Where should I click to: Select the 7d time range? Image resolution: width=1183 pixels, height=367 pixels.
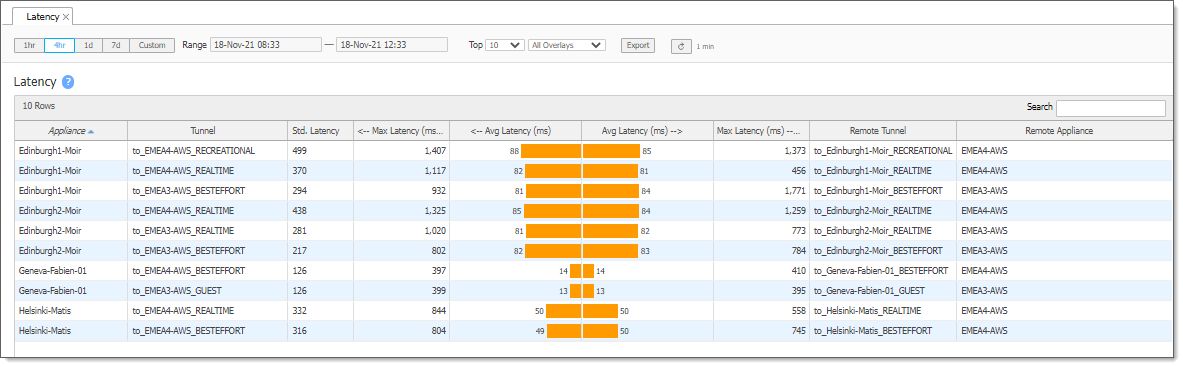[115, 45]
